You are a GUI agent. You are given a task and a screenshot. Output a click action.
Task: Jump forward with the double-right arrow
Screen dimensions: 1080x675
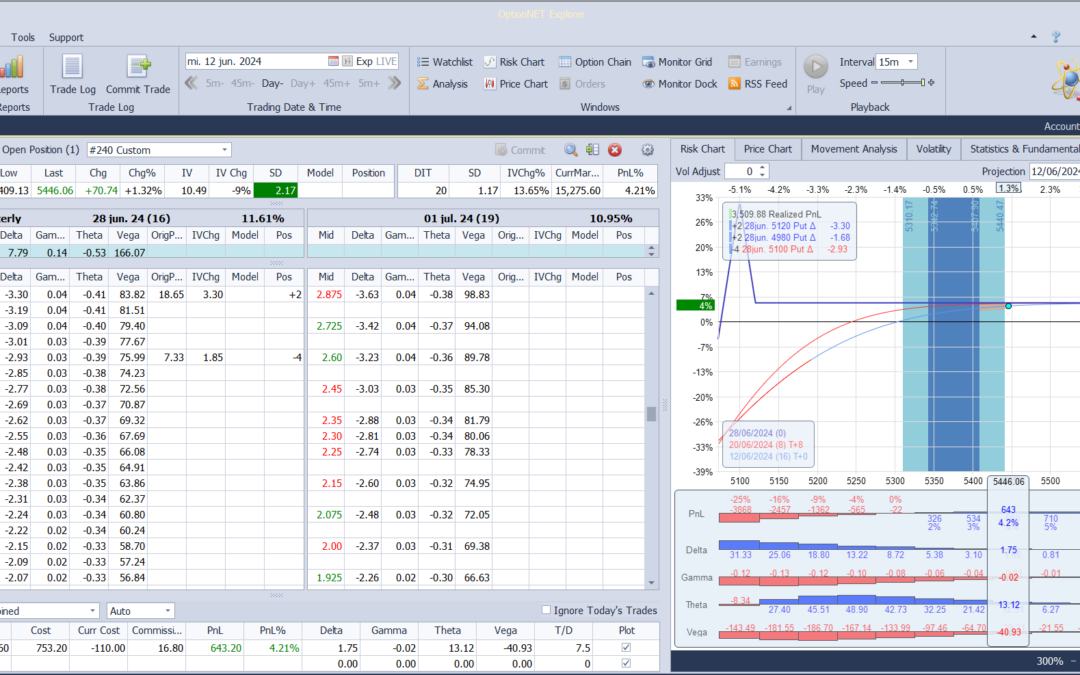coord(394,83)
